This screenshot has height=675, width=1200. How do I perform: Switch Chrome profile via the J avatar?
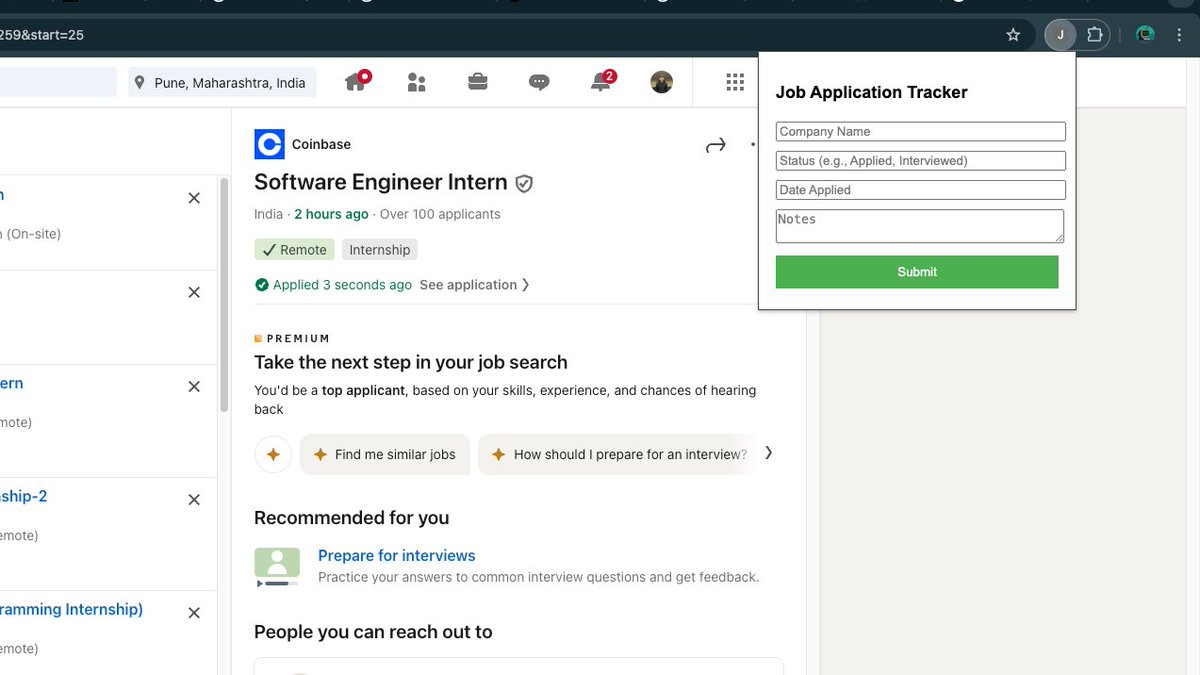click(1060, 34)
